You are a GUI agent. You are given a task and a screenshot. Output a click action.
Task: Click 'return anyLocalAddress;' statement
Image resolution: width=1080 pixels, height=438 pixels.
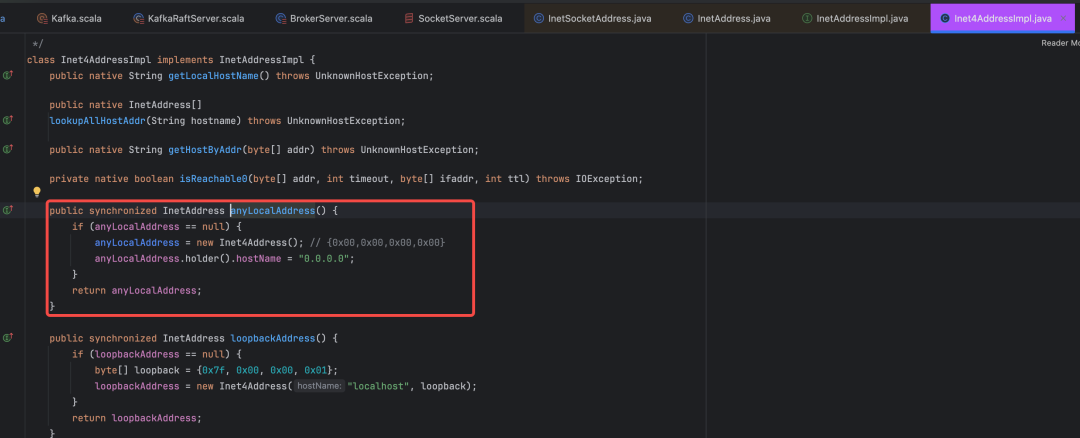point(137,290)
